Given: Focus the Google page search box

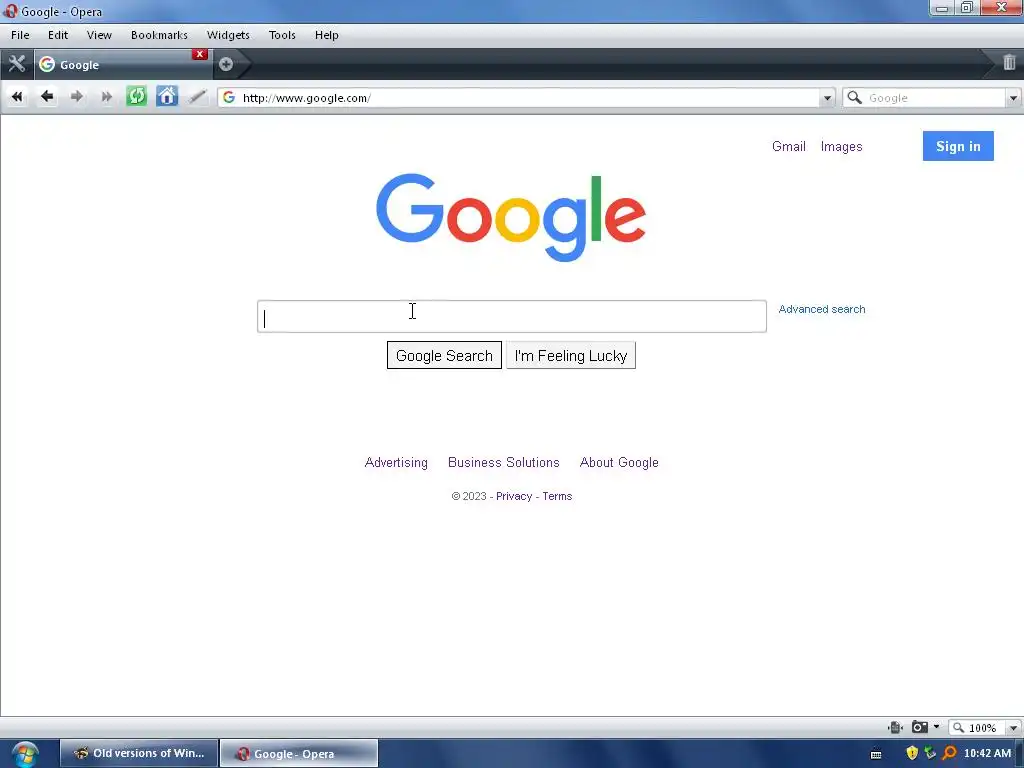Looking at the screenshot, I should point(512,316).
